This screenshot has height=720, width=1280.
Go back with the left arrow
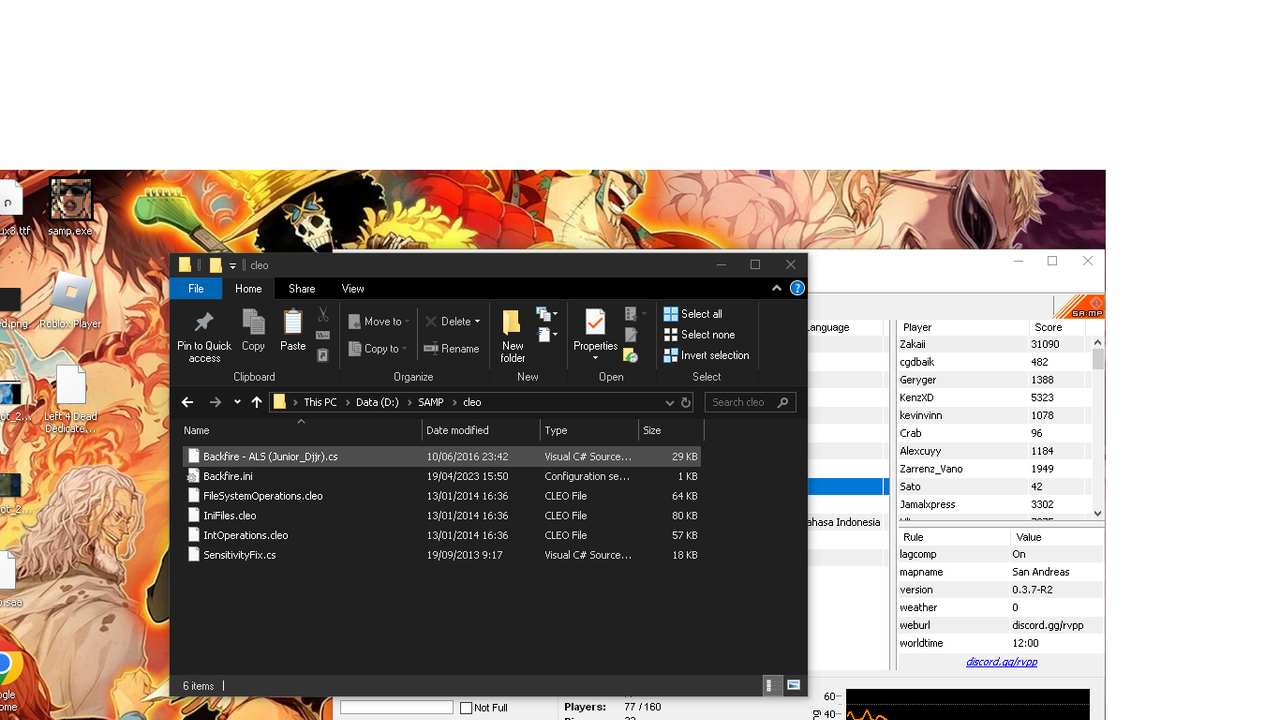click(x=187, y=402)
